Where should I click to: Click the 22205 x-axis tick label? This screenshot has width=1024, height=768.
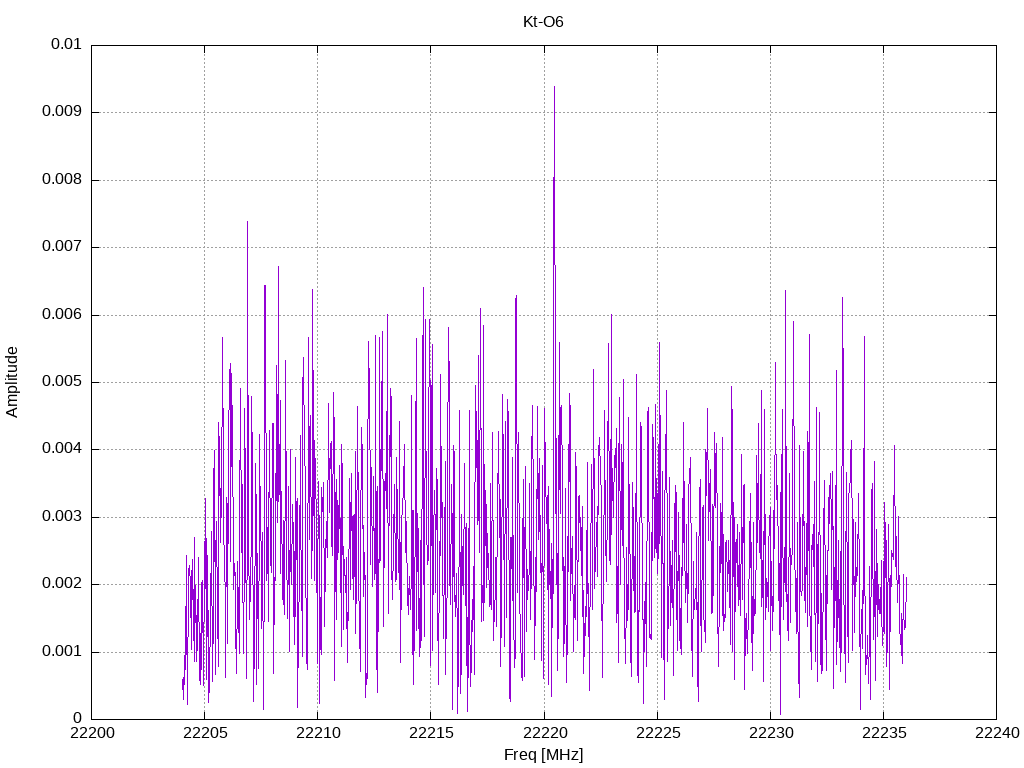point(204,733)
